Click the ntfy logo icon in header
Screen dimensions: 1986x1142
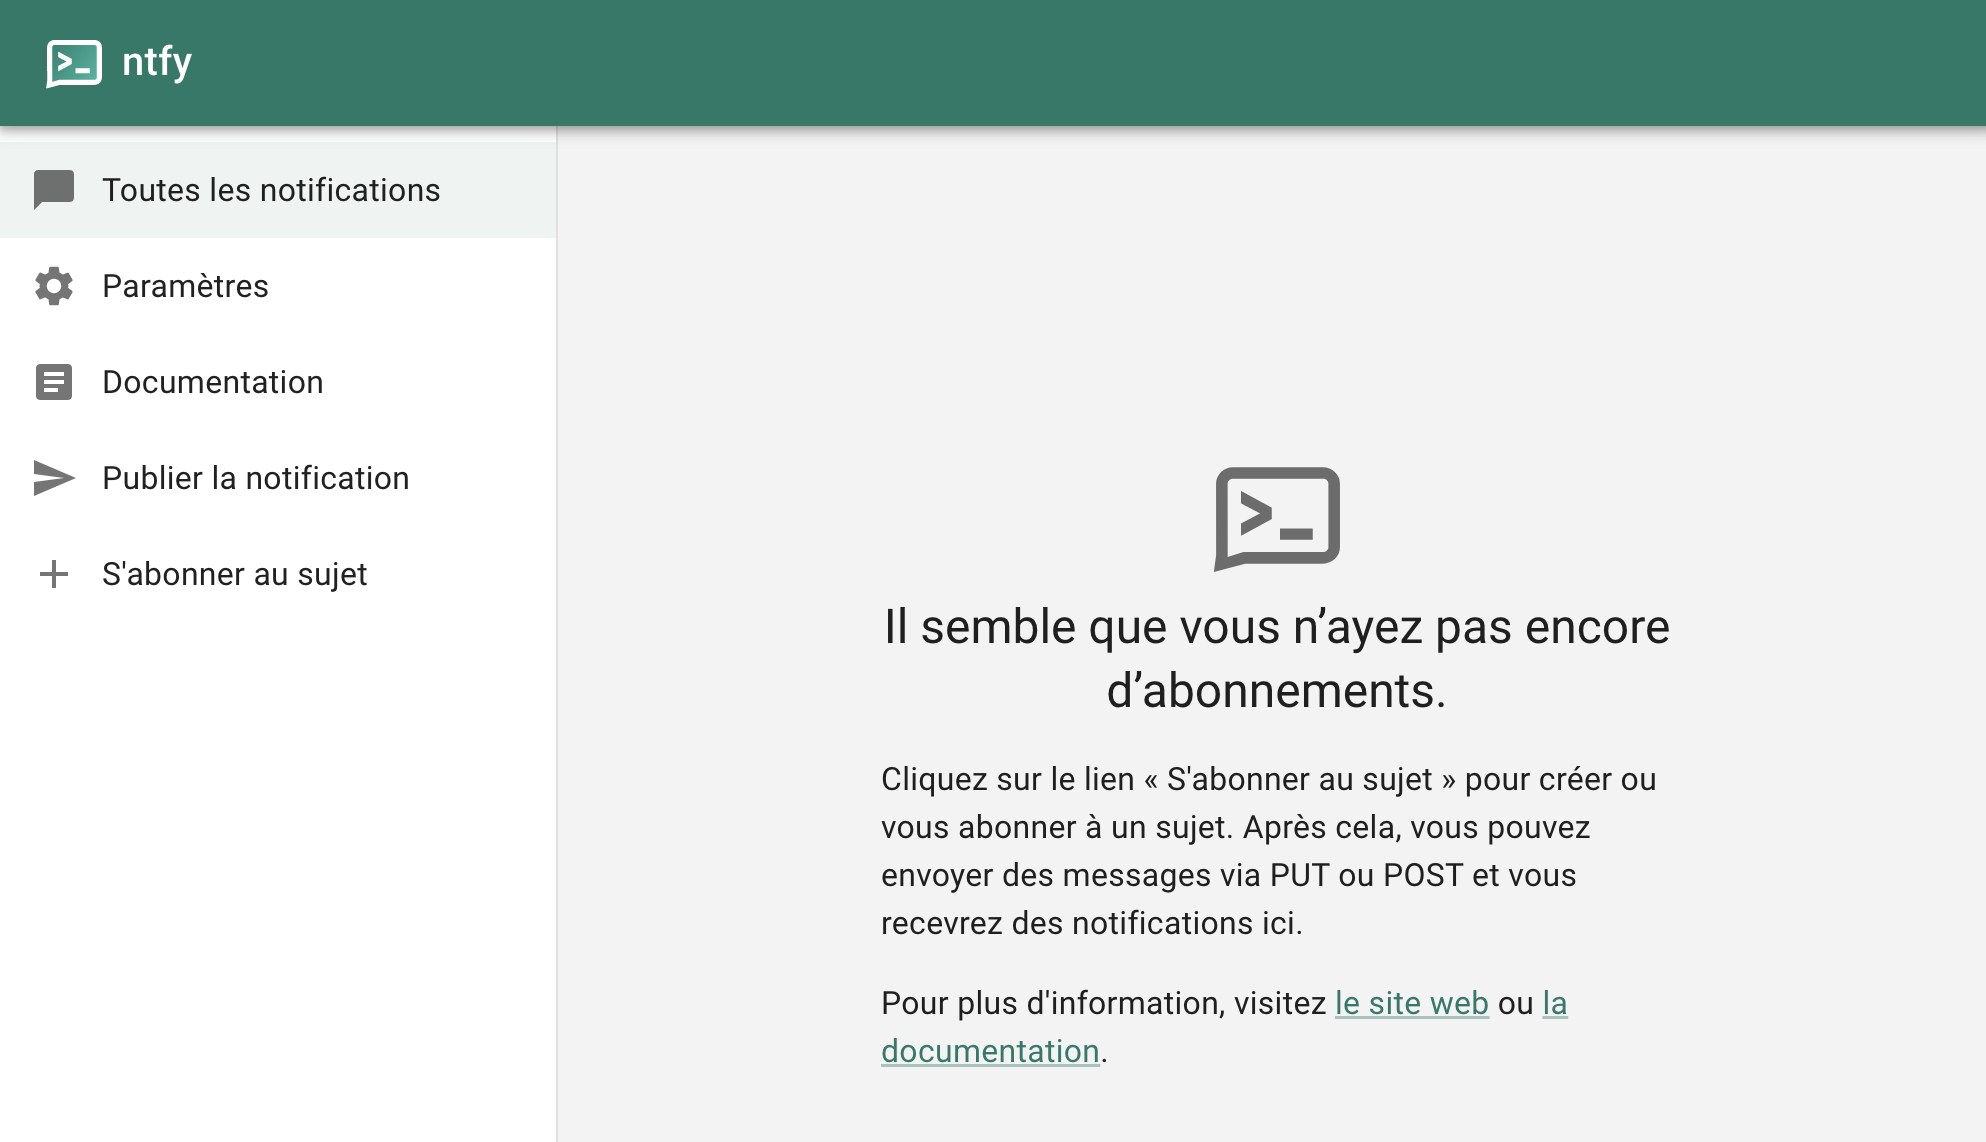pyautogui.click(x=74, y=63)
